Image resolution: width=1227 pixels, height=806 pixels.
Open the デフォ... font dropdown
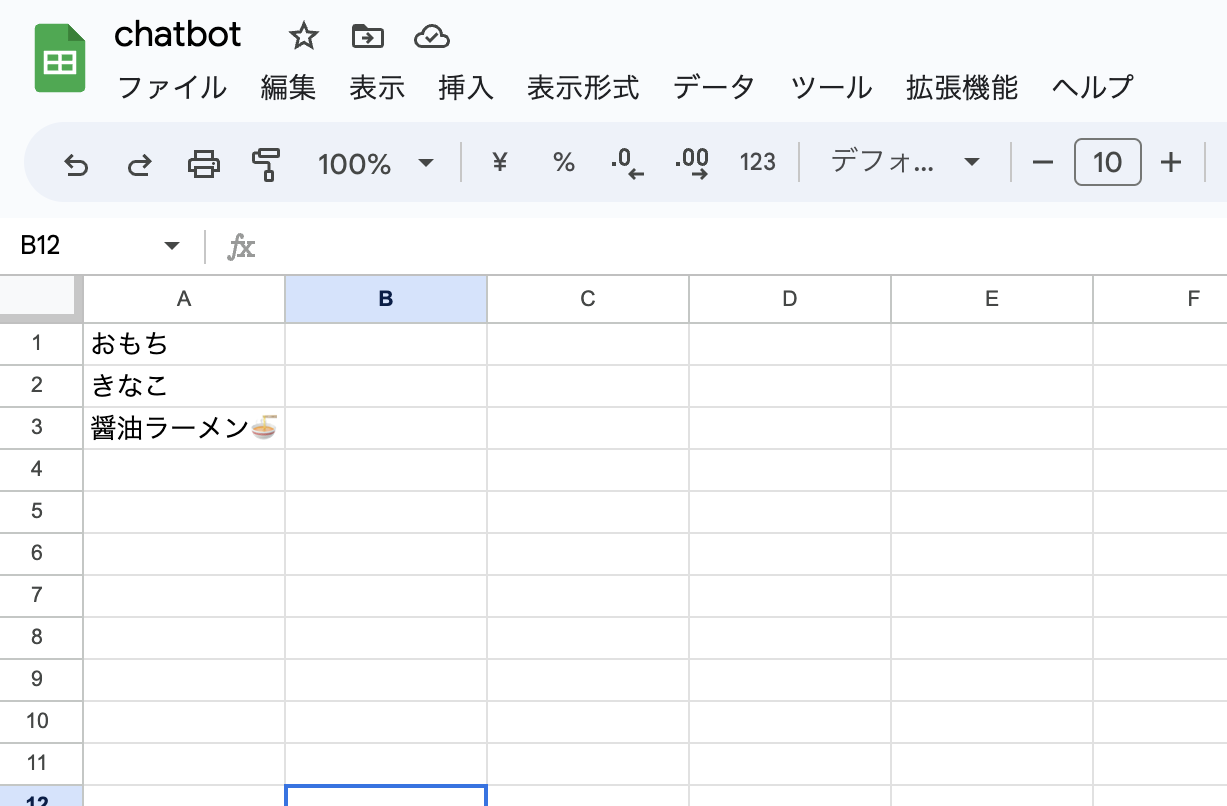(905, 162)
